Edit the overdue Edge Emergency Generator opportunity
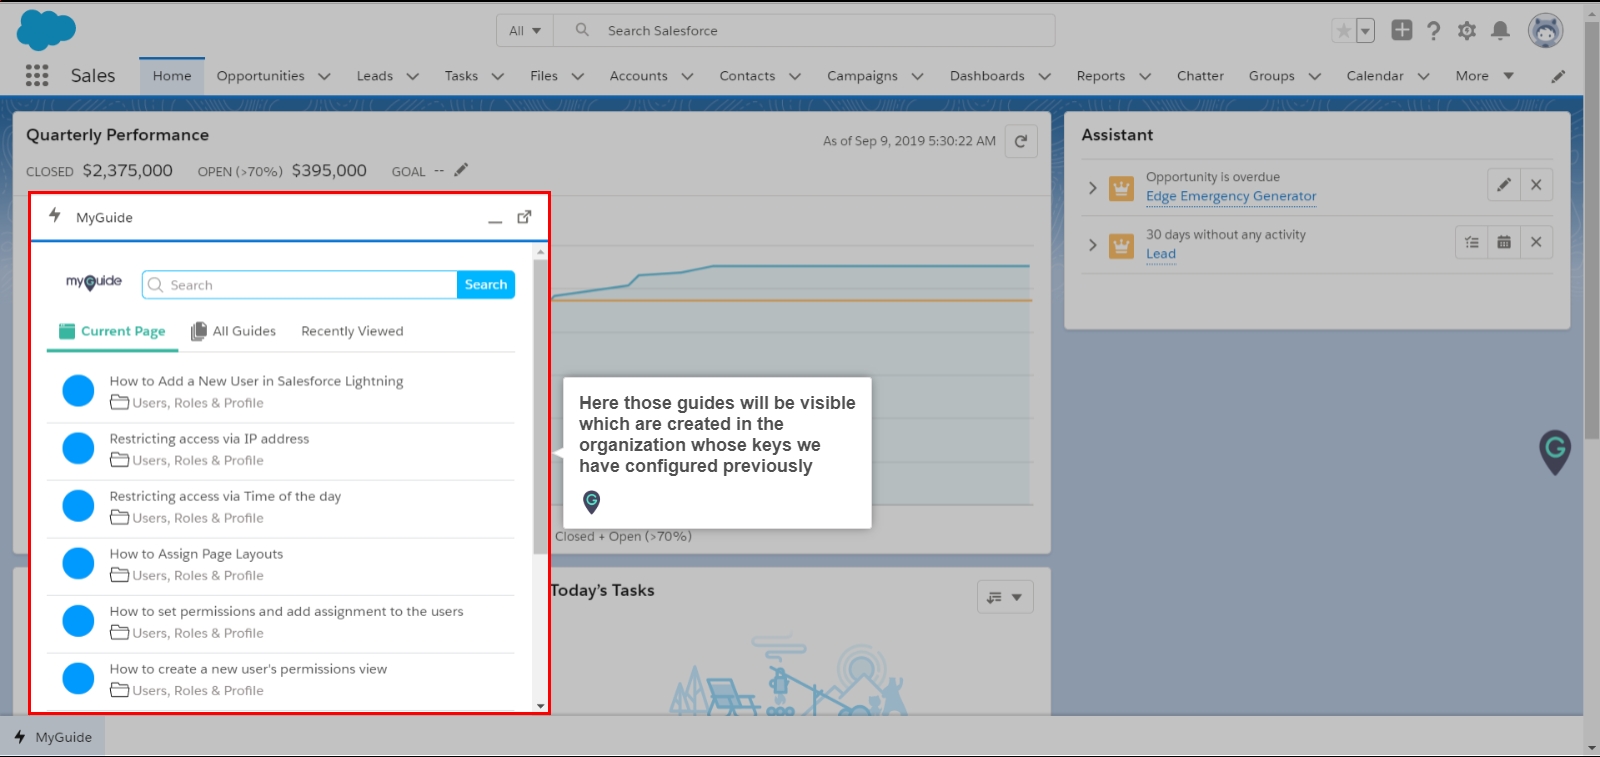 tap(1504, 185)
